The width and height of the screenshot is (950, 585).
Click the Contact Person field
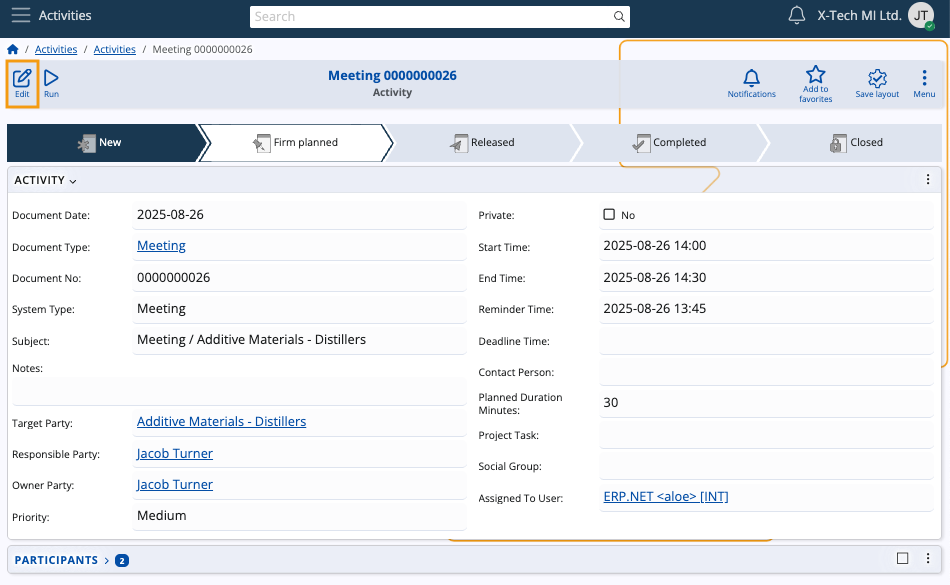[766, 371]
